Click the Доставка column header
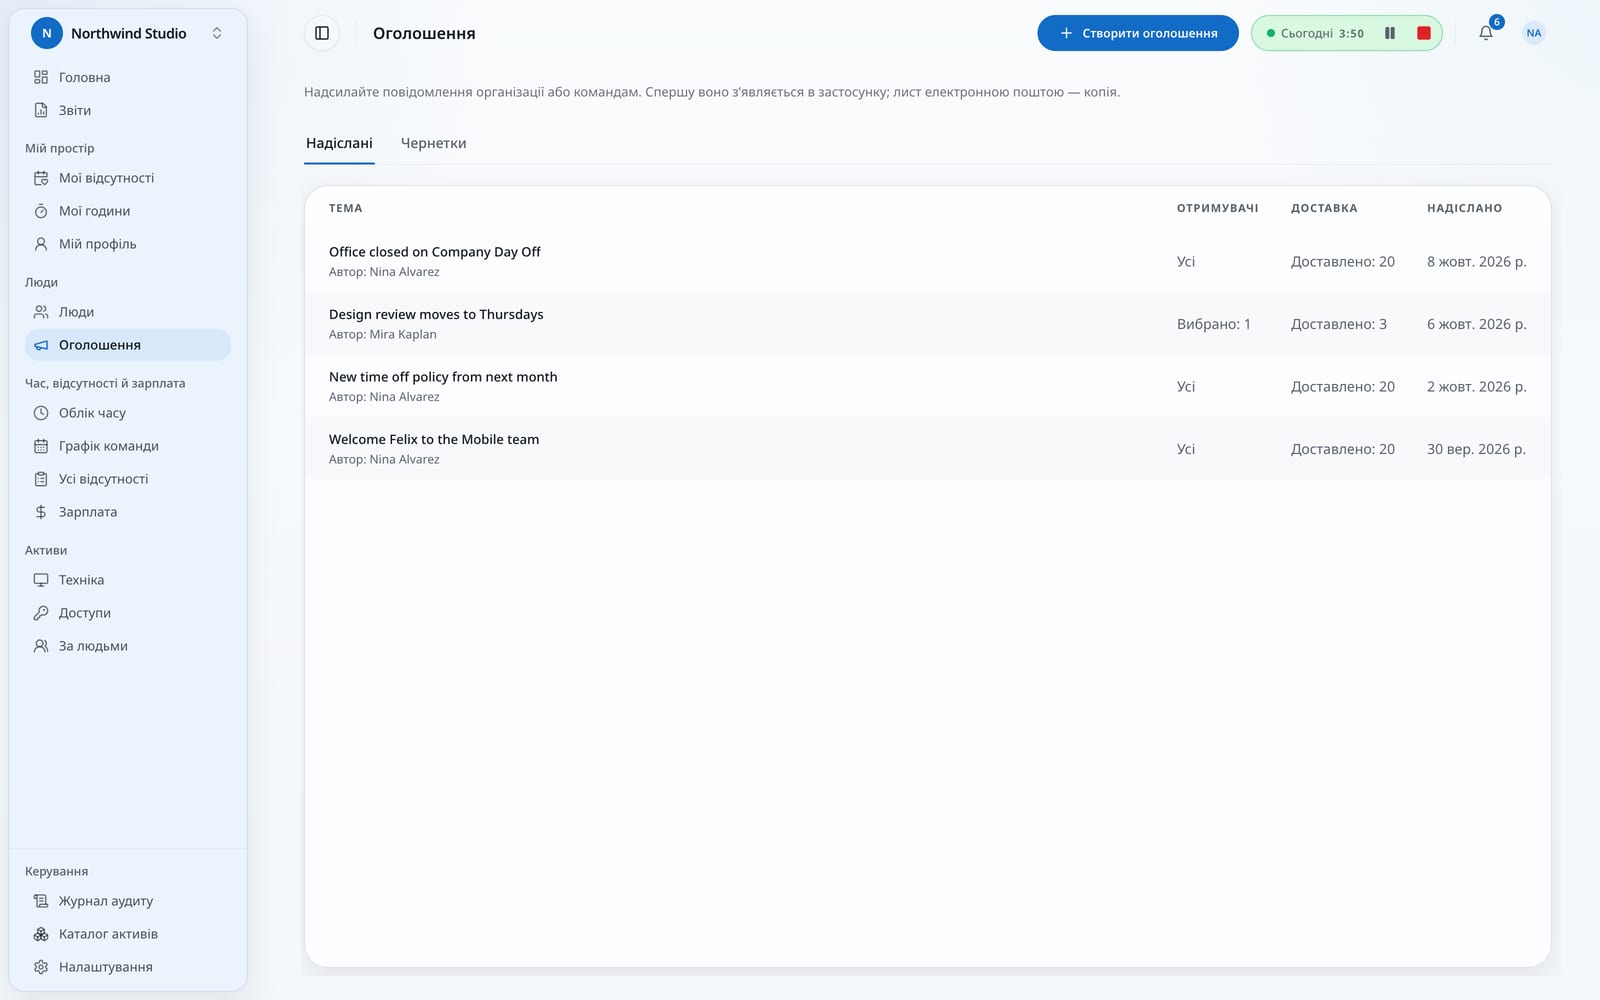1600x1000 pixels. pyautogui.click(x=1324, y=208)
